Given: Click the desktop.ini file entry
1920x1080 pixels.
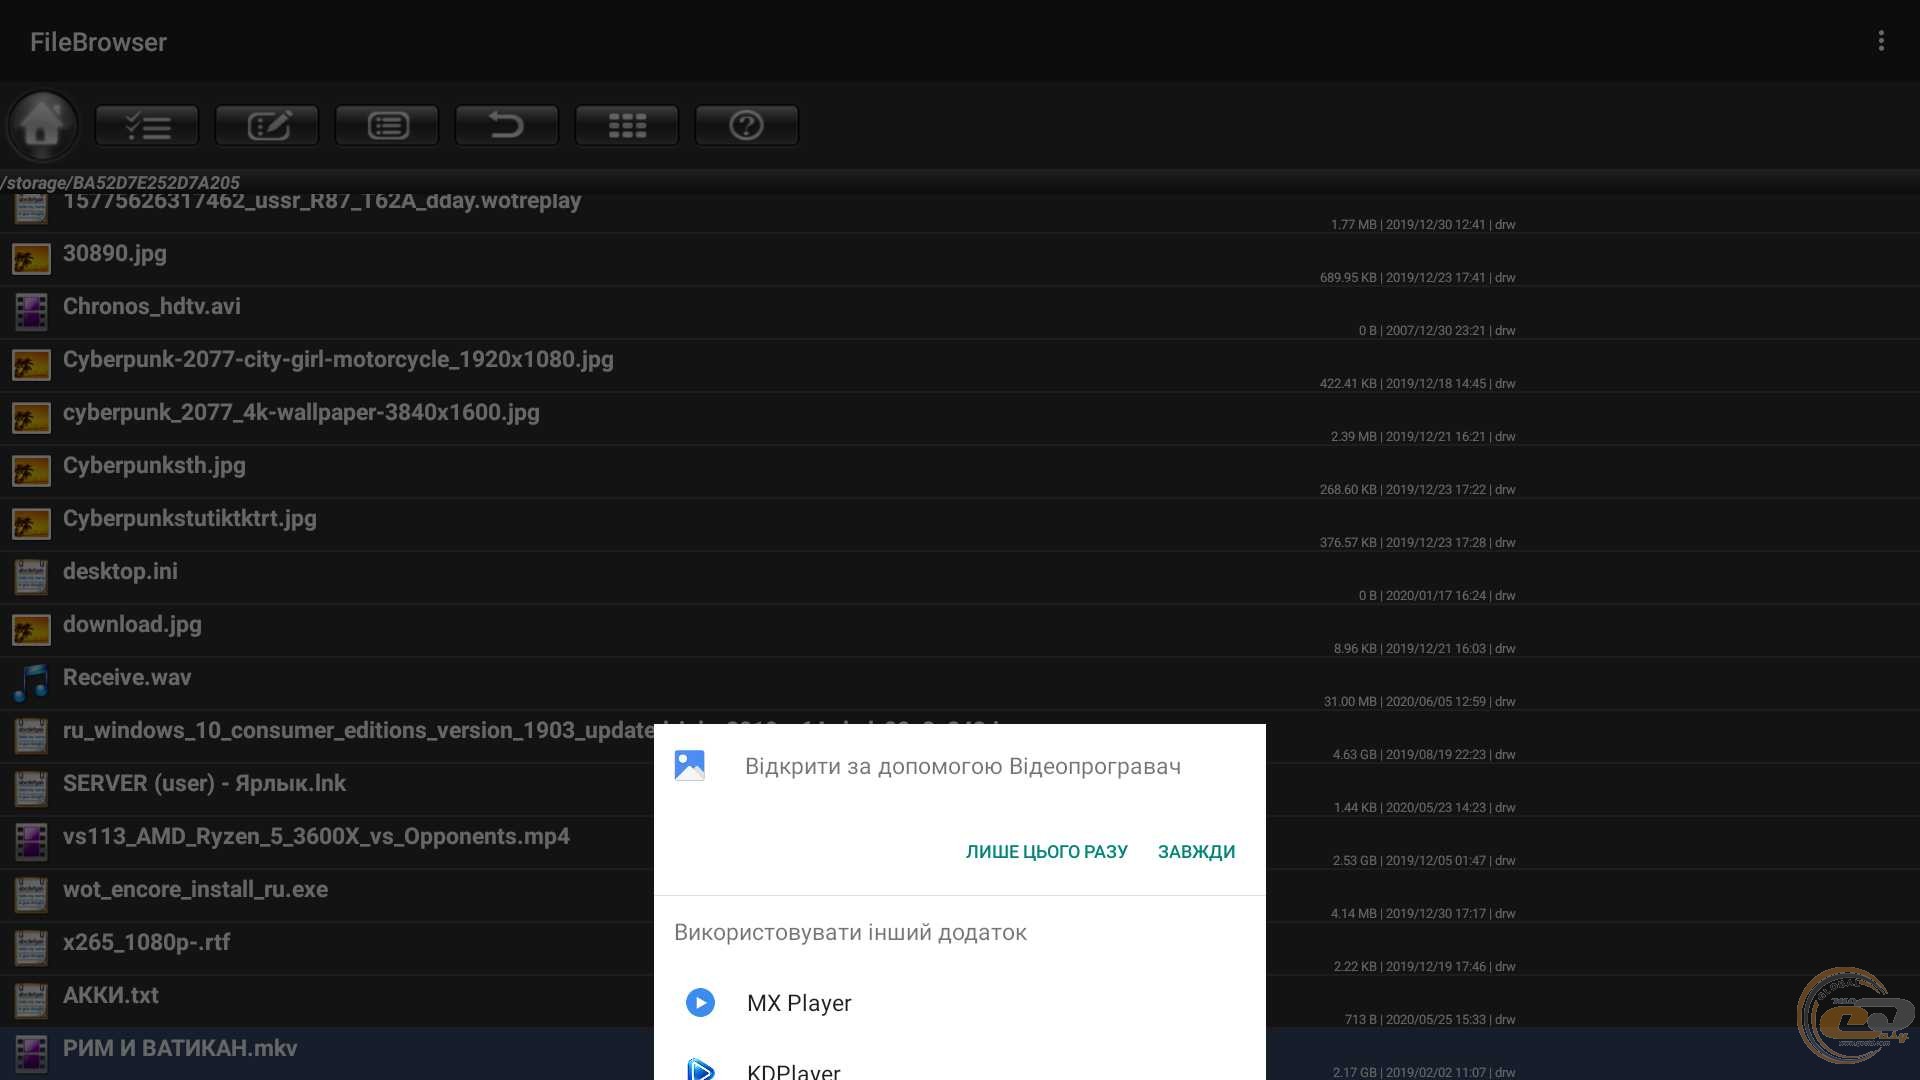Looking at the screenshot, I should [x=120, y=572].
